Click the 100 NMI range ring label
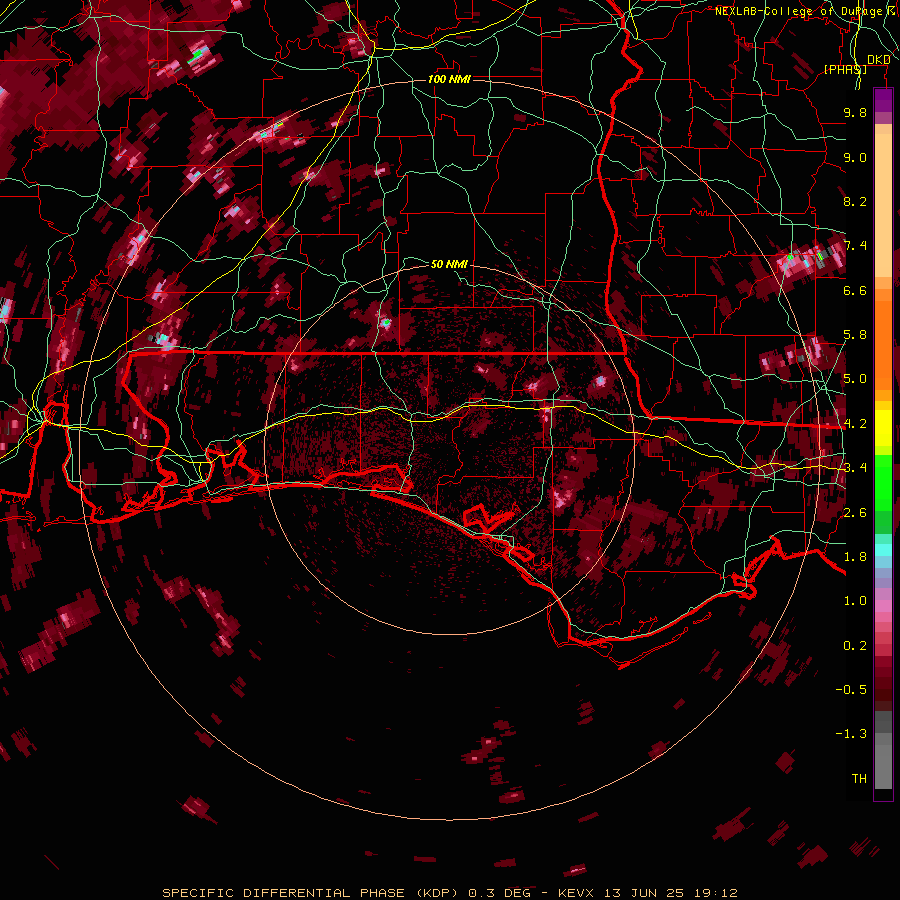Image resolution: width=900 pixels, height=900 pixels. click(449, 79)
